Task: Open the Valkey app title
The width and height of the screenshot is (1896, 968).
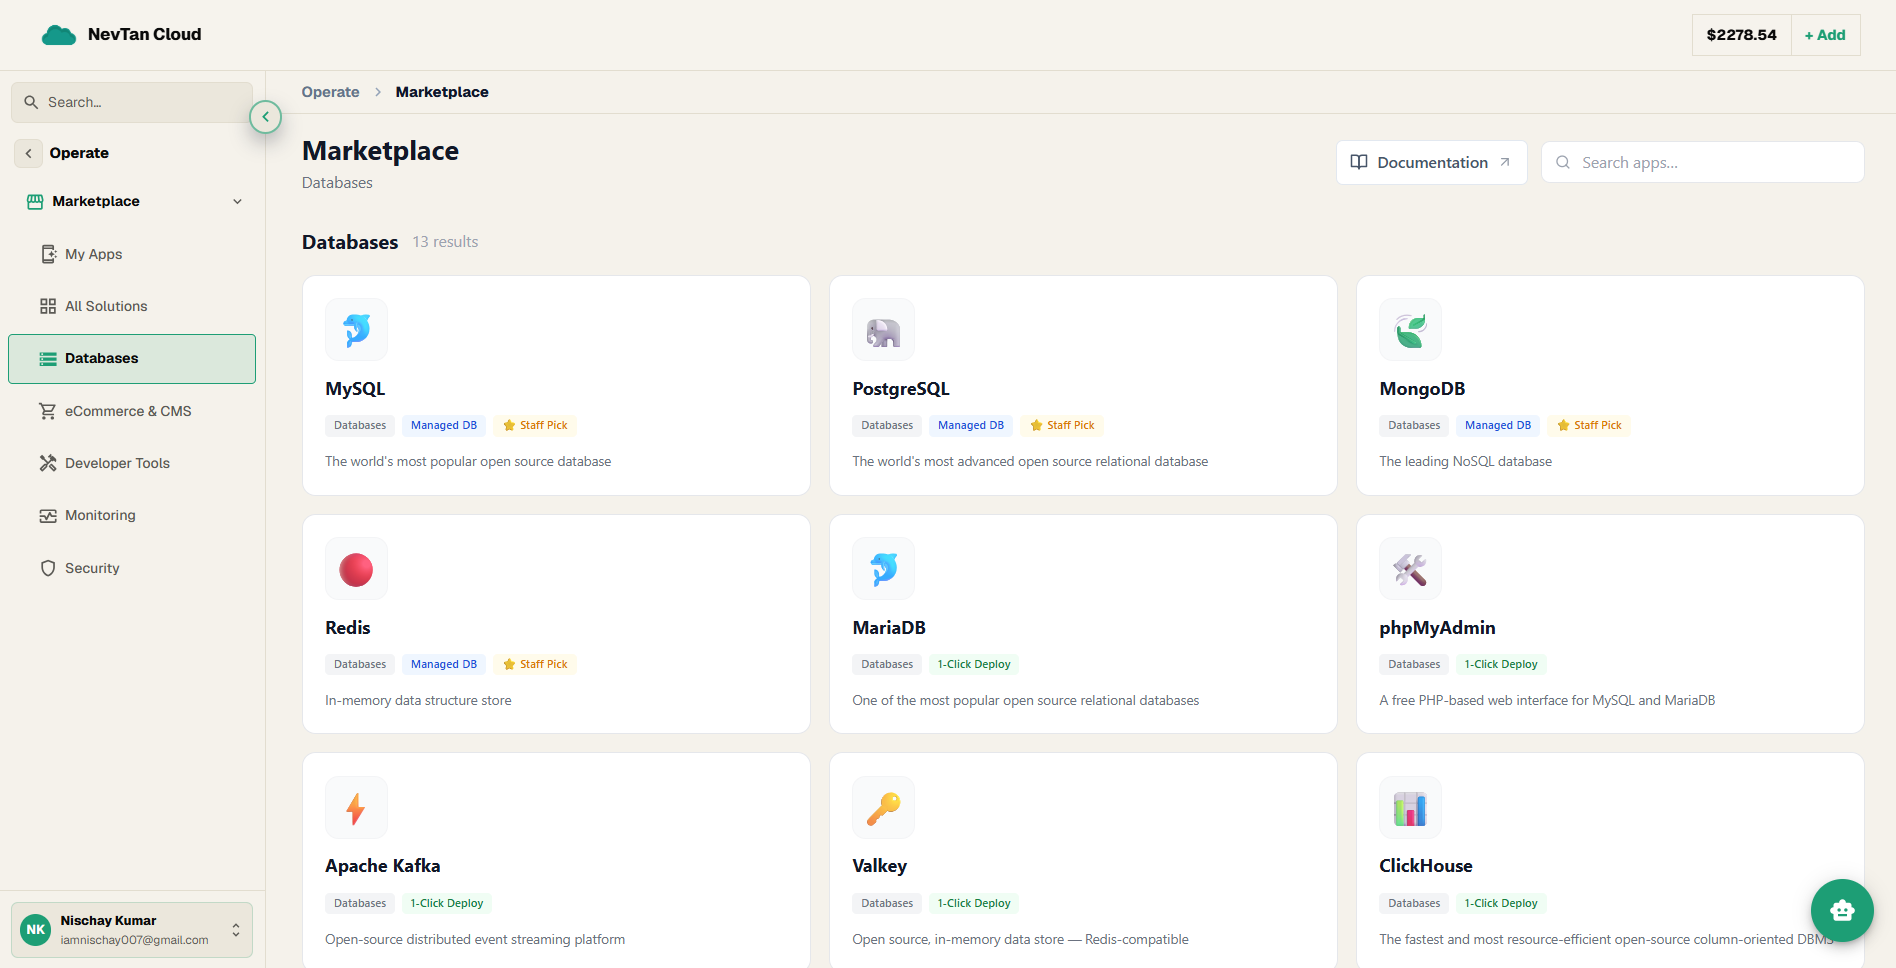Action: 880,866
